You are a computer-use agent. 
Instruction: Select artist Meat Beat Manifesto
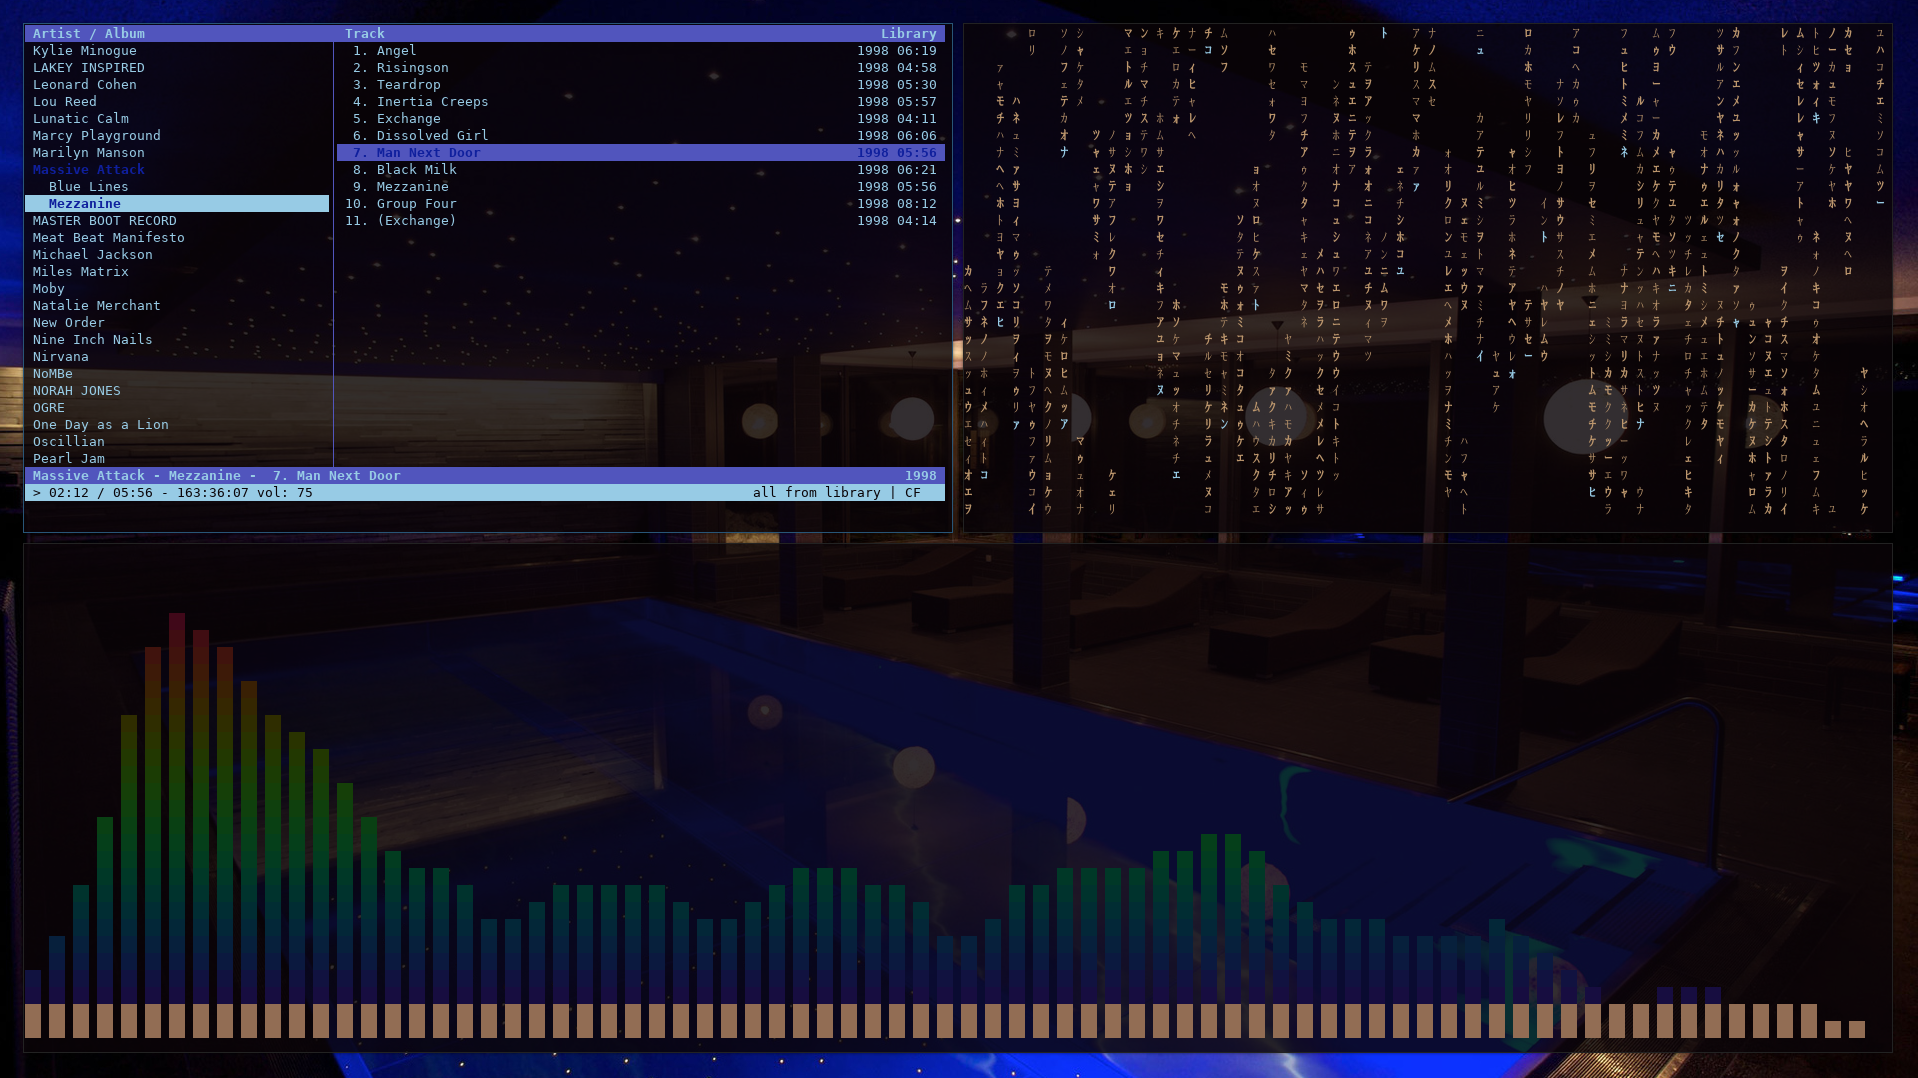(x=108, y=238)
